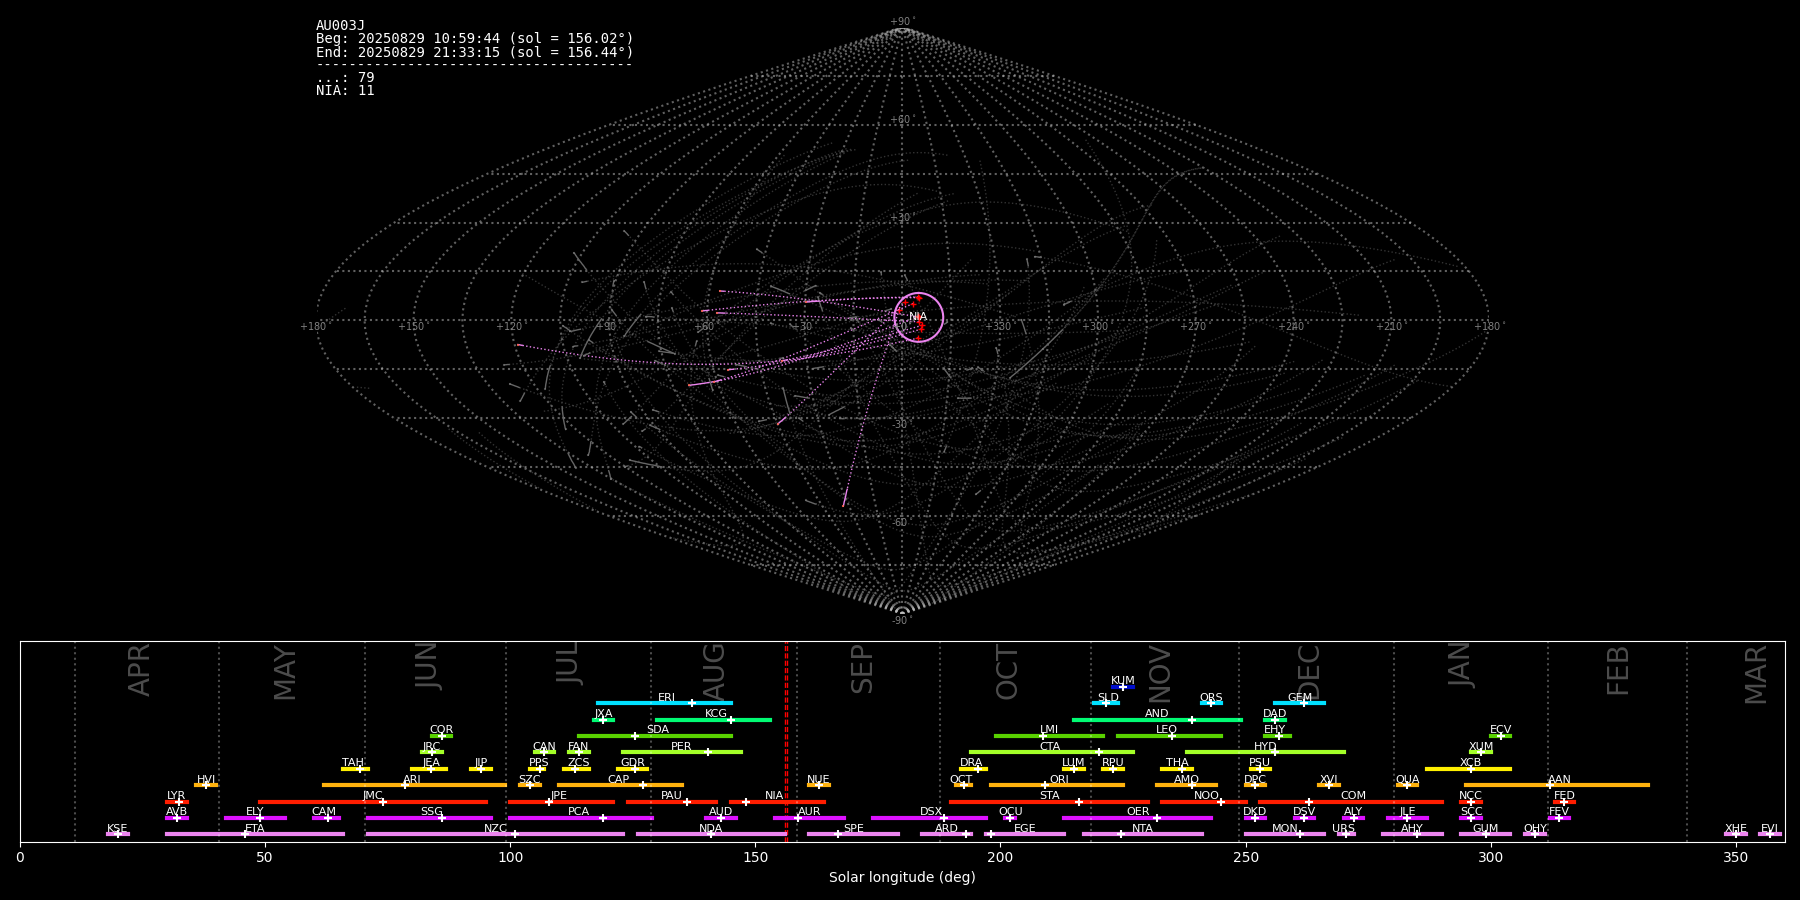The width and height of the screenshot is (1800, 900).
Task: Click the +90° label at the map top
Action: point(902,22)
